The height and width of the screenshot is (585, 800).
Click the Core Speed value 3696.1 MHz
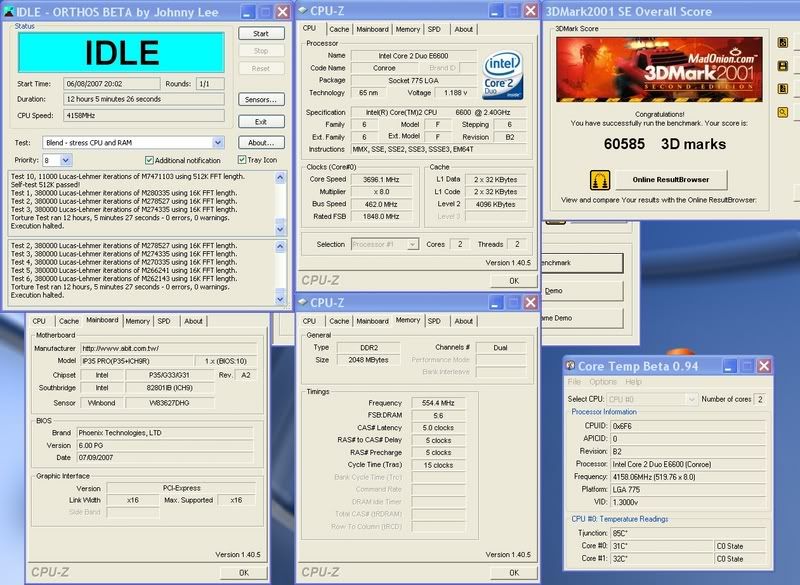tap(381, 180)
